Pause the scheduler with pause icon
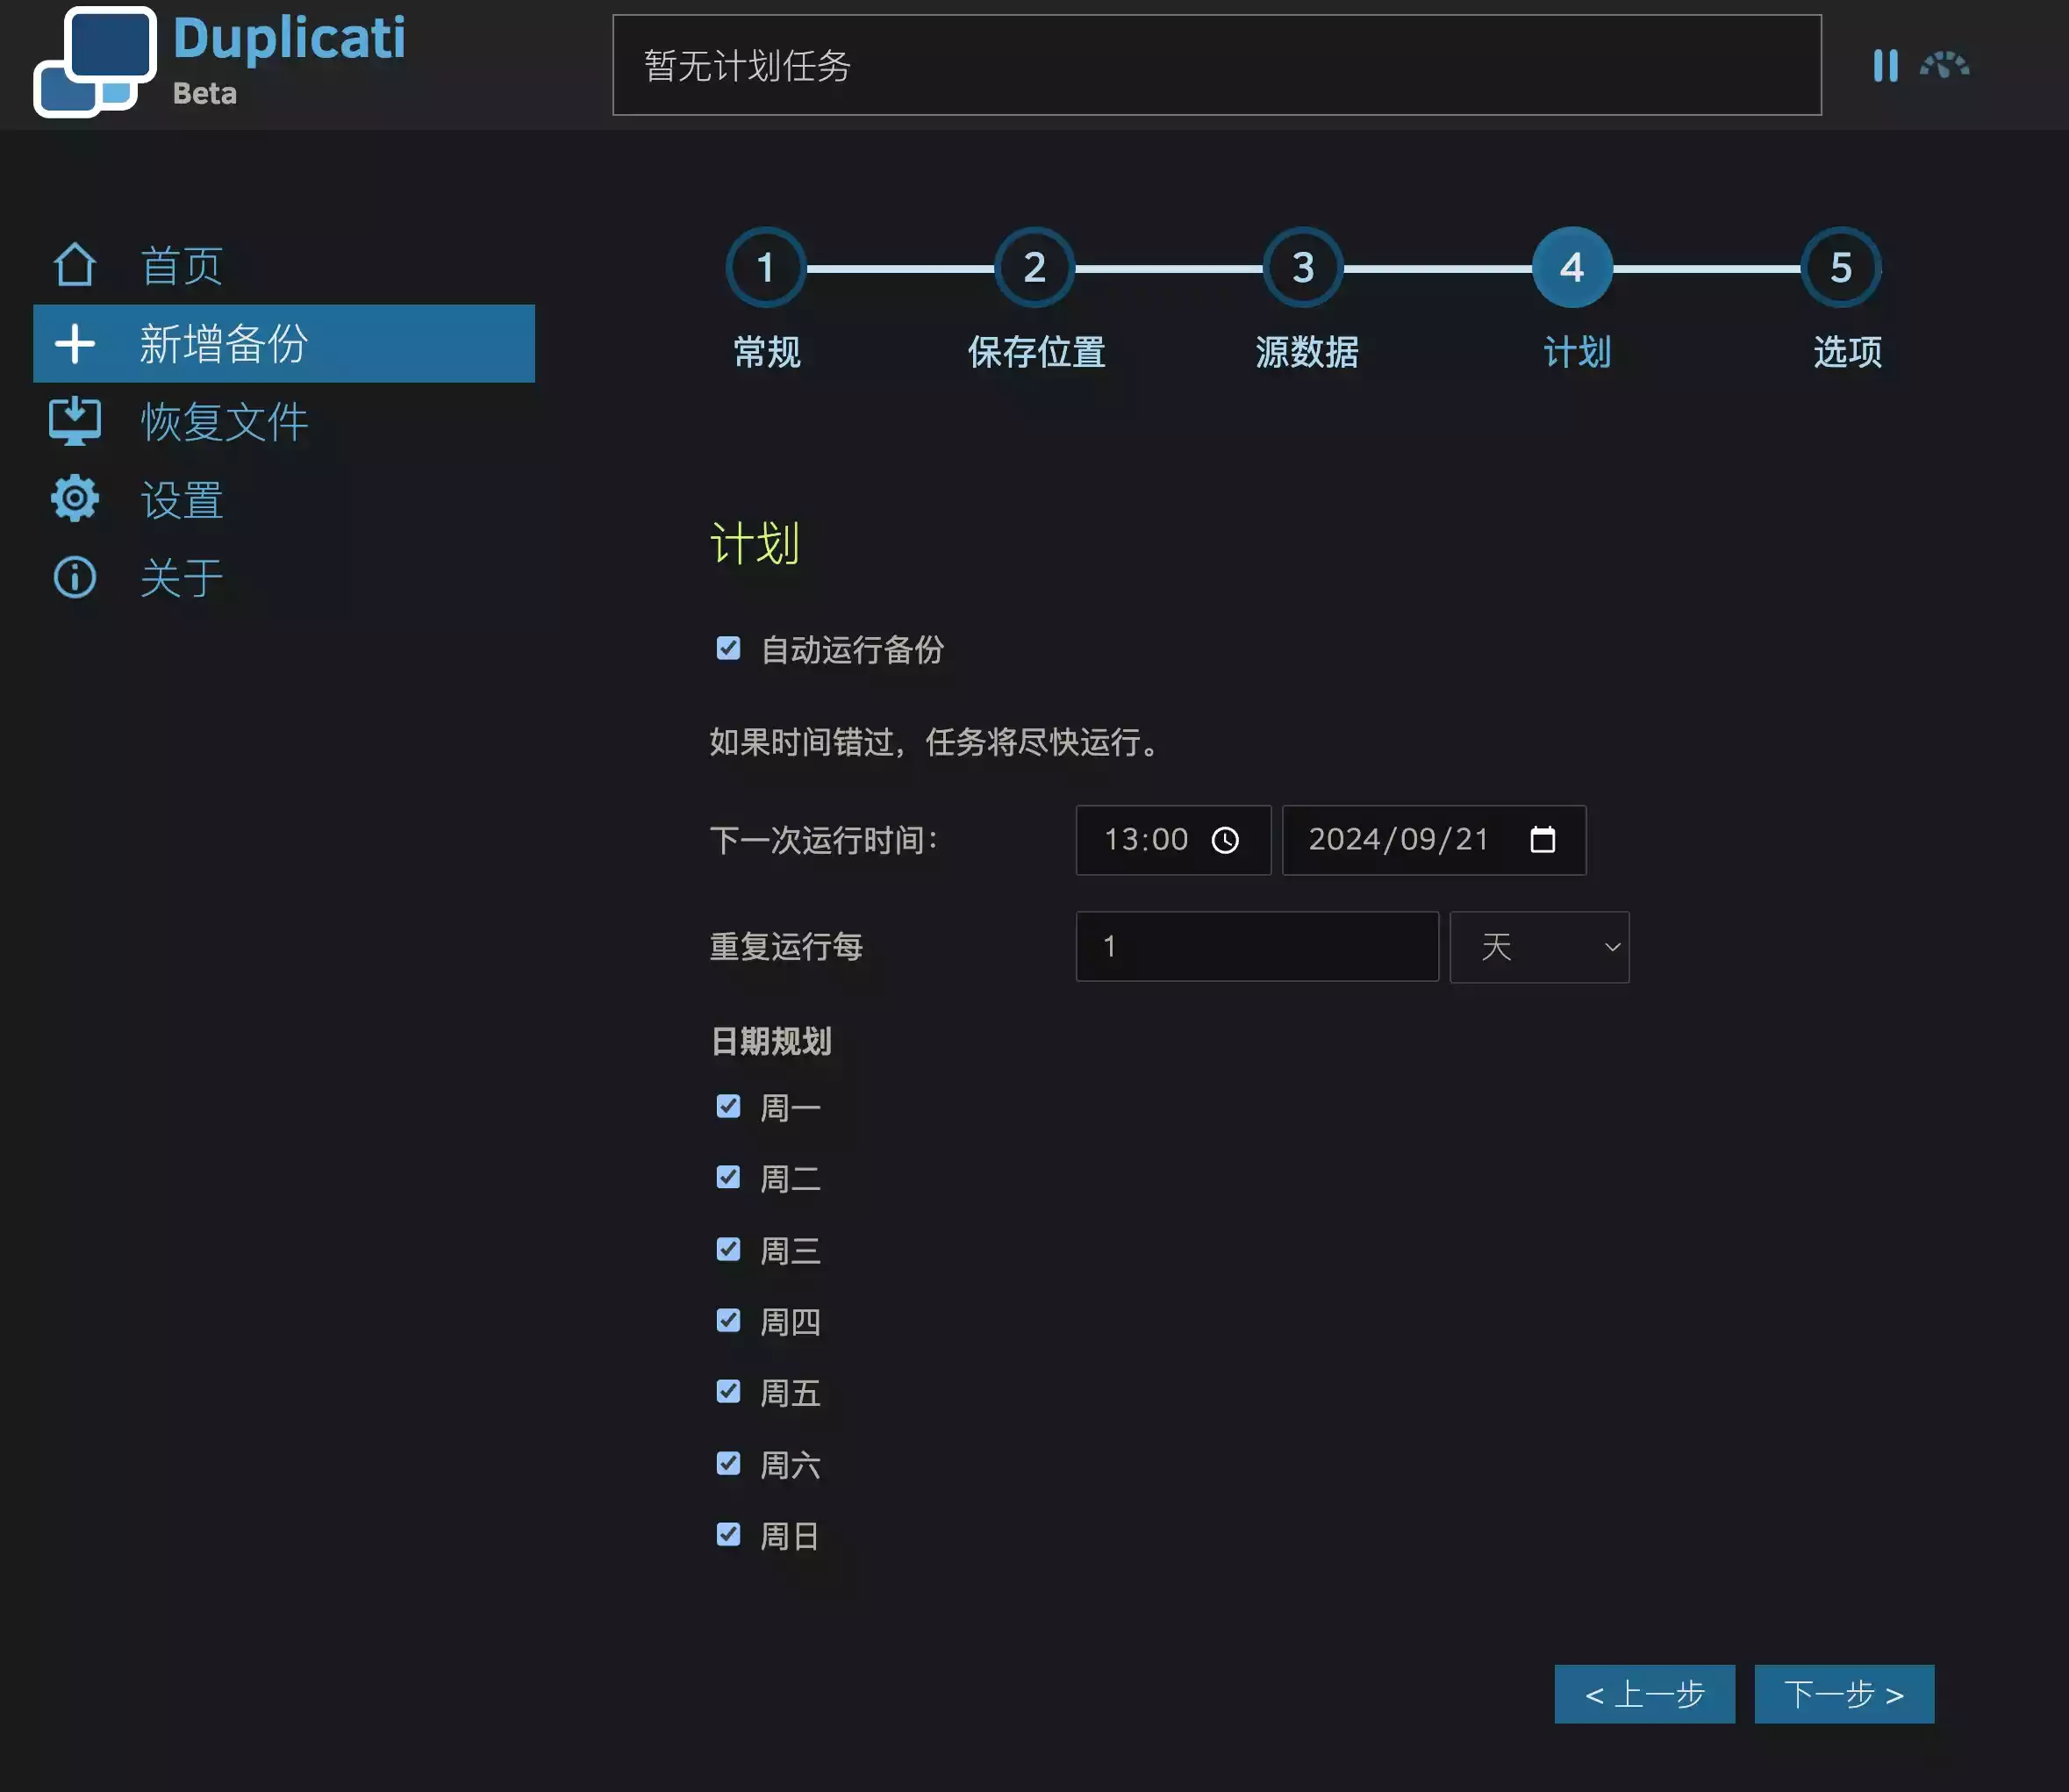Screen dimensions: 2069x1792 (x=1885, y=66)
